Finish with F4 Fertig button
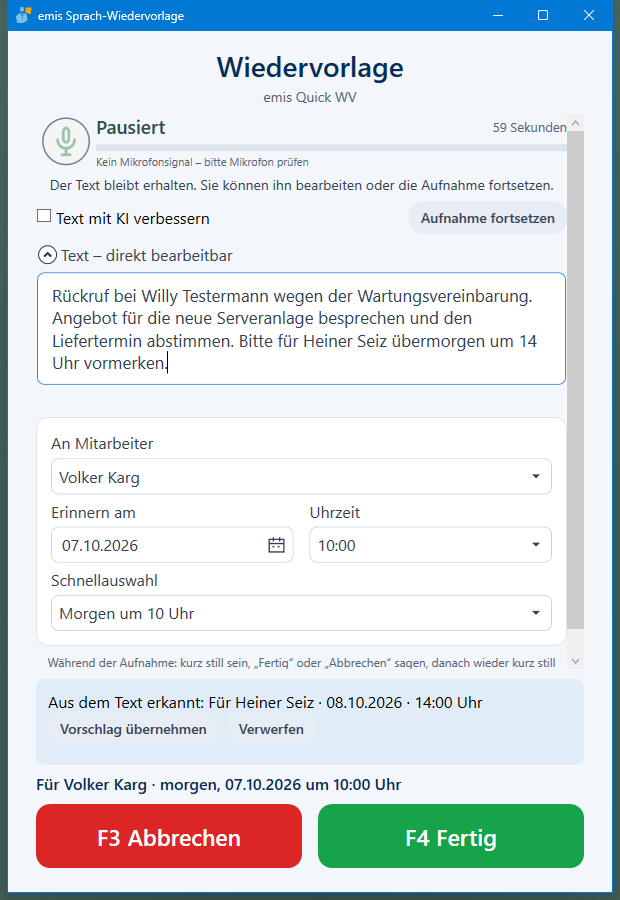This screenshot has height=900, width=620. [x=451, y=836]
